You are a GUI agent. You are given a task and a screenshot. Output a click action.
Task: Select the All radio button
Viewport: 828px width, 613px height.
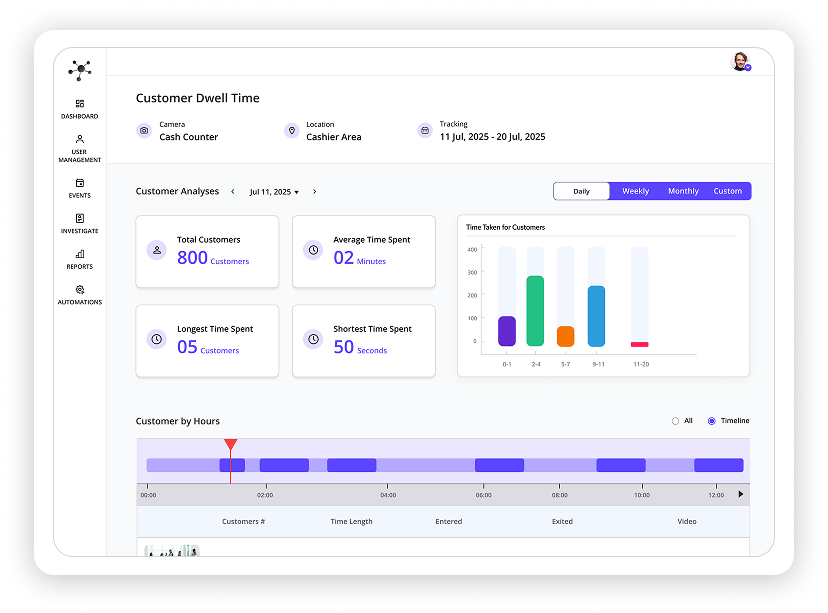pos(675,421)
